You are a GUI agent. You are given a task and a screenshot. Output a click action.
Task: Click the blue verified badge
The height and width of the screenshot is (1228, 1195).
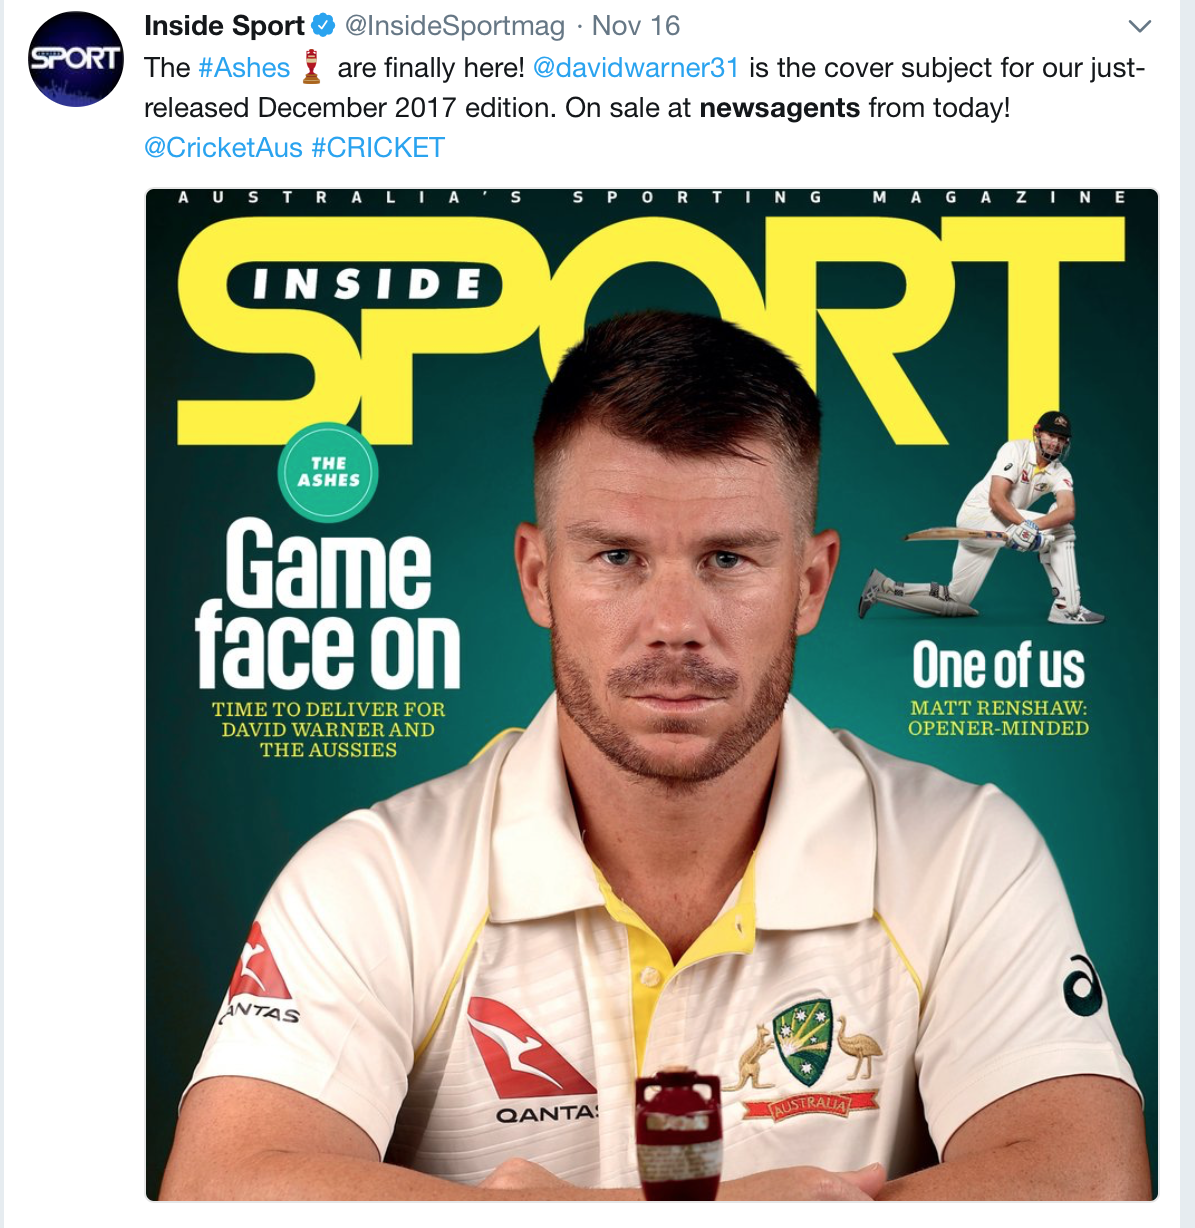(324, 26)
